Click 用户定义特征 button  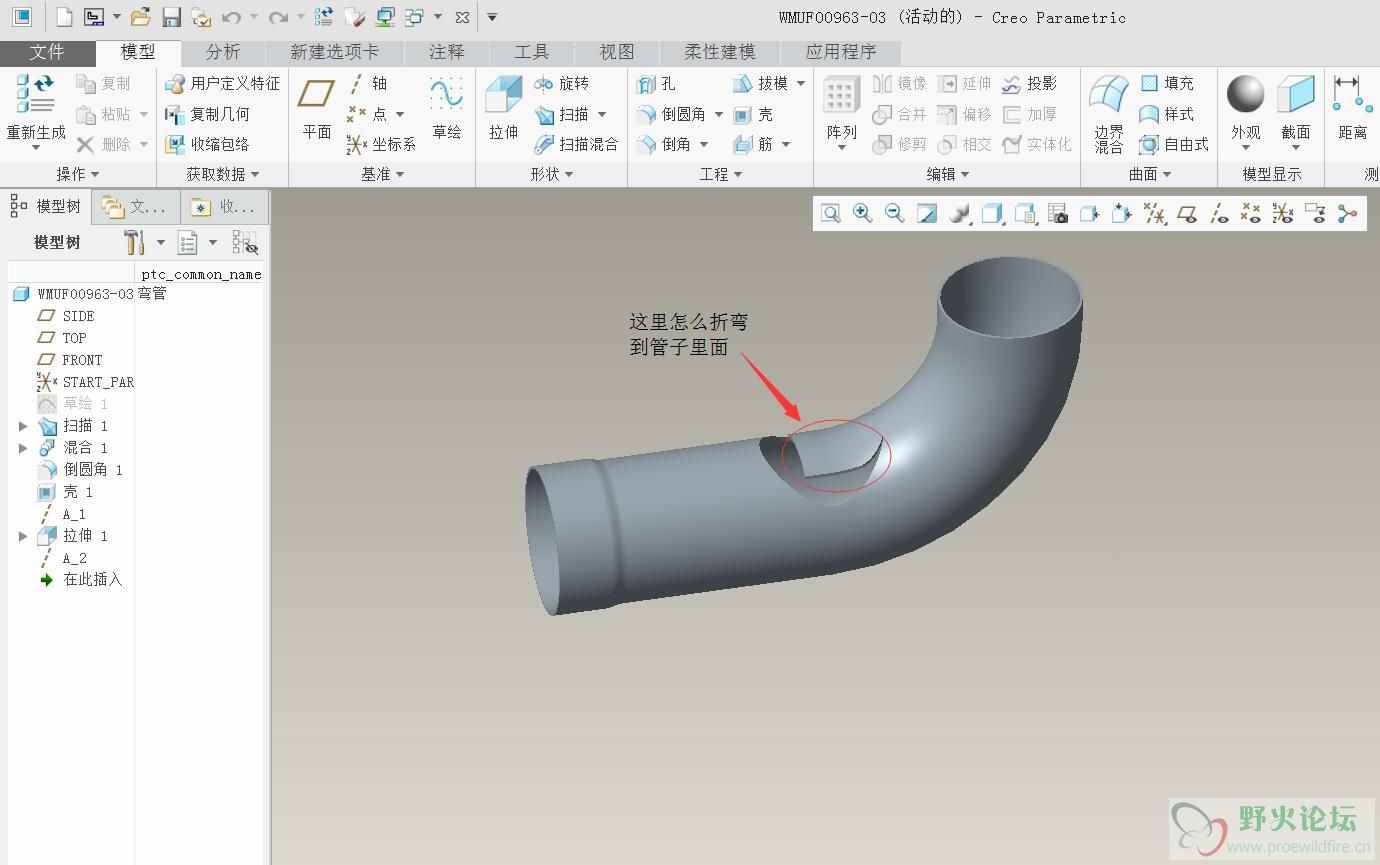coord(222,83)
